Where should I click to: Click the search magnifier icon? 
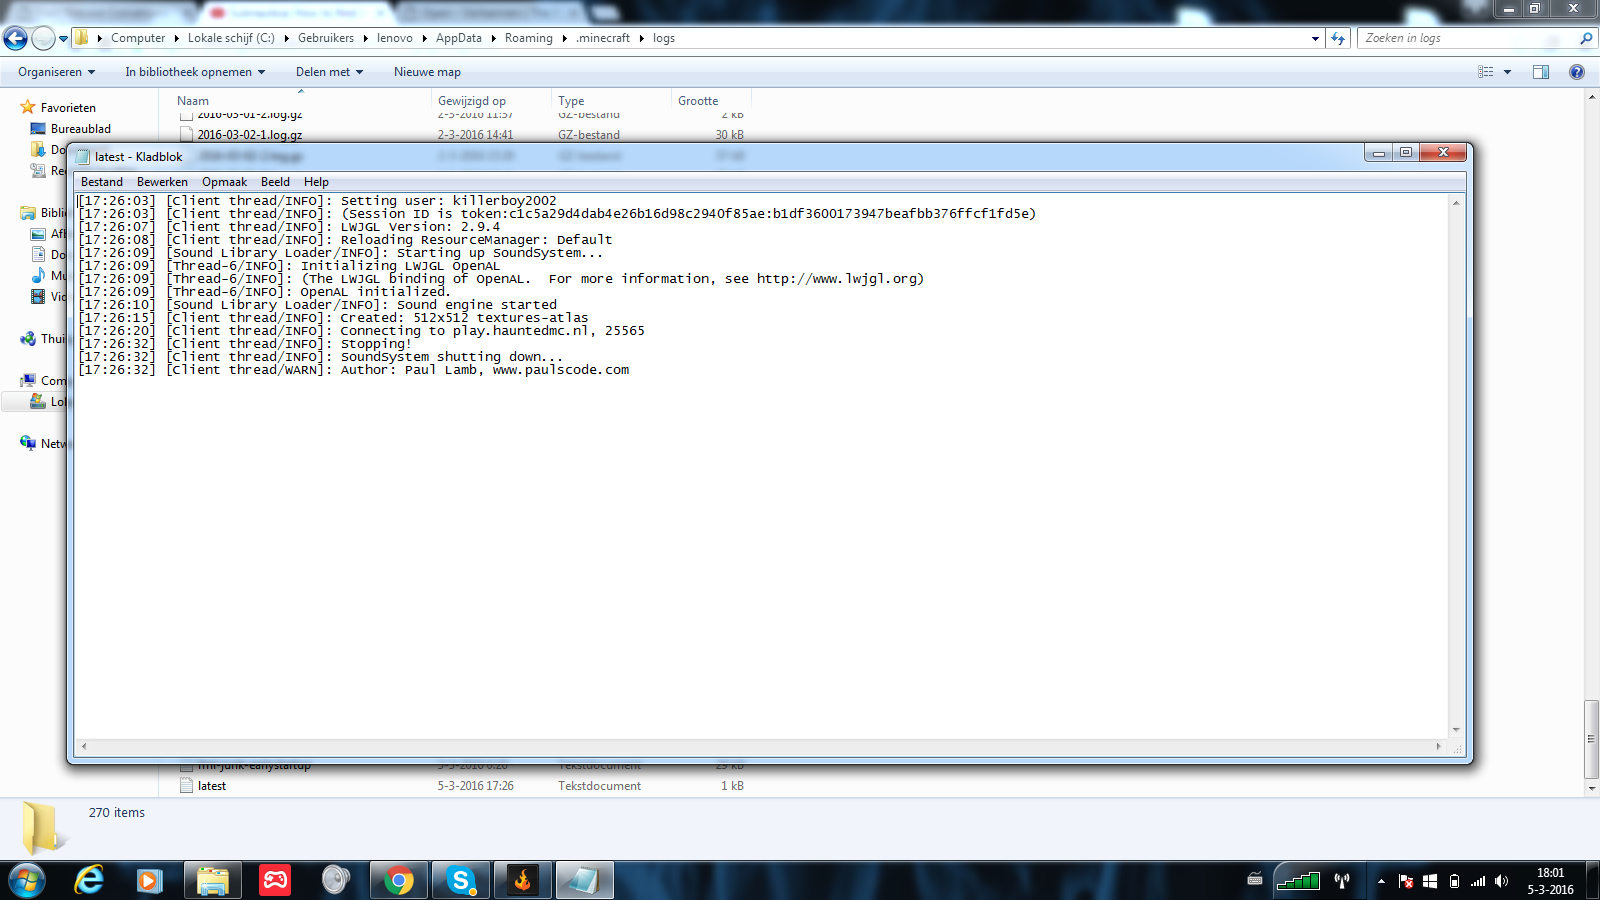[x=1586, y=38]
